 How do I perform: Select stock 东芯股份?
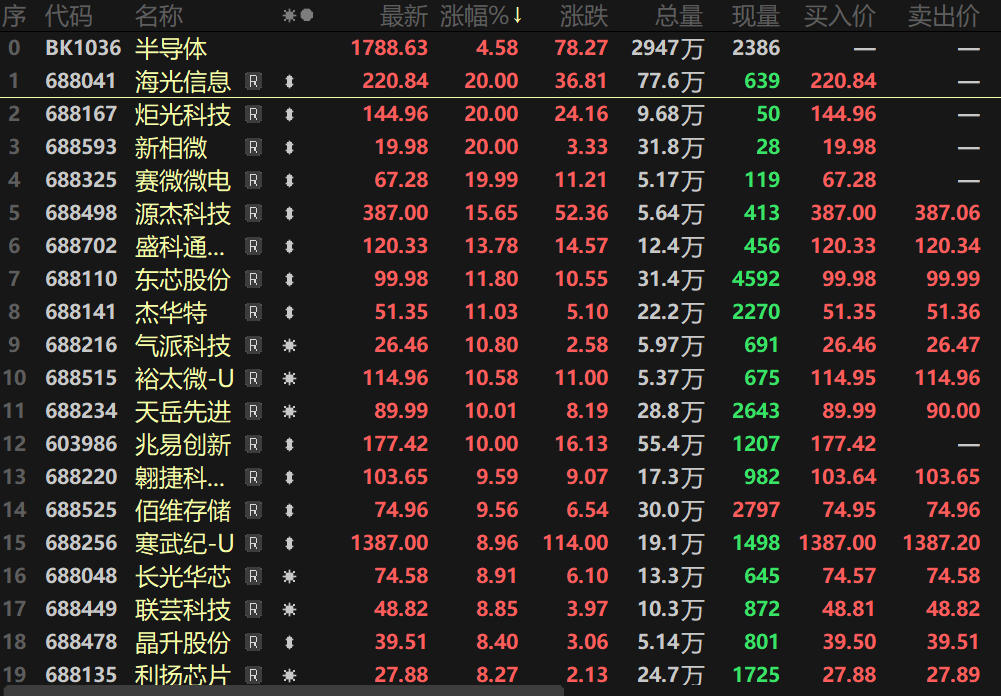point(183,279)
